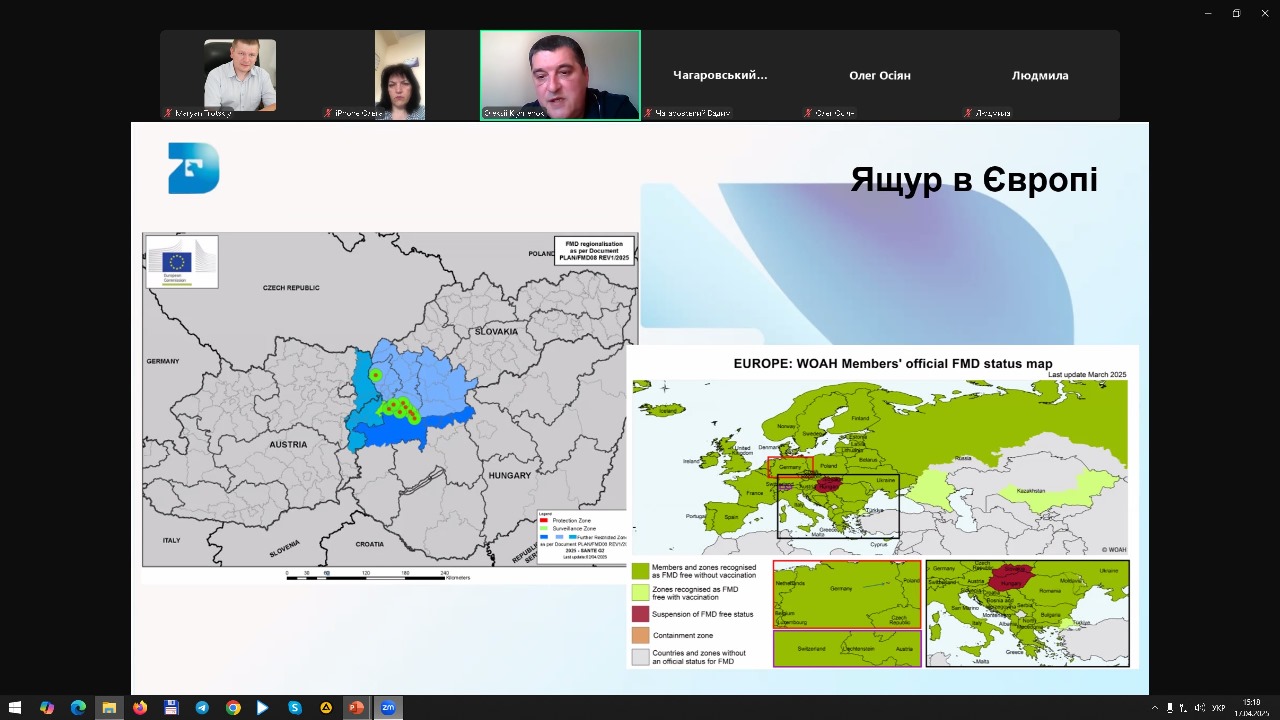Open the yellow triangle app on the taskbar
The image size is (1280, 720).
click(x=326, y=707)
